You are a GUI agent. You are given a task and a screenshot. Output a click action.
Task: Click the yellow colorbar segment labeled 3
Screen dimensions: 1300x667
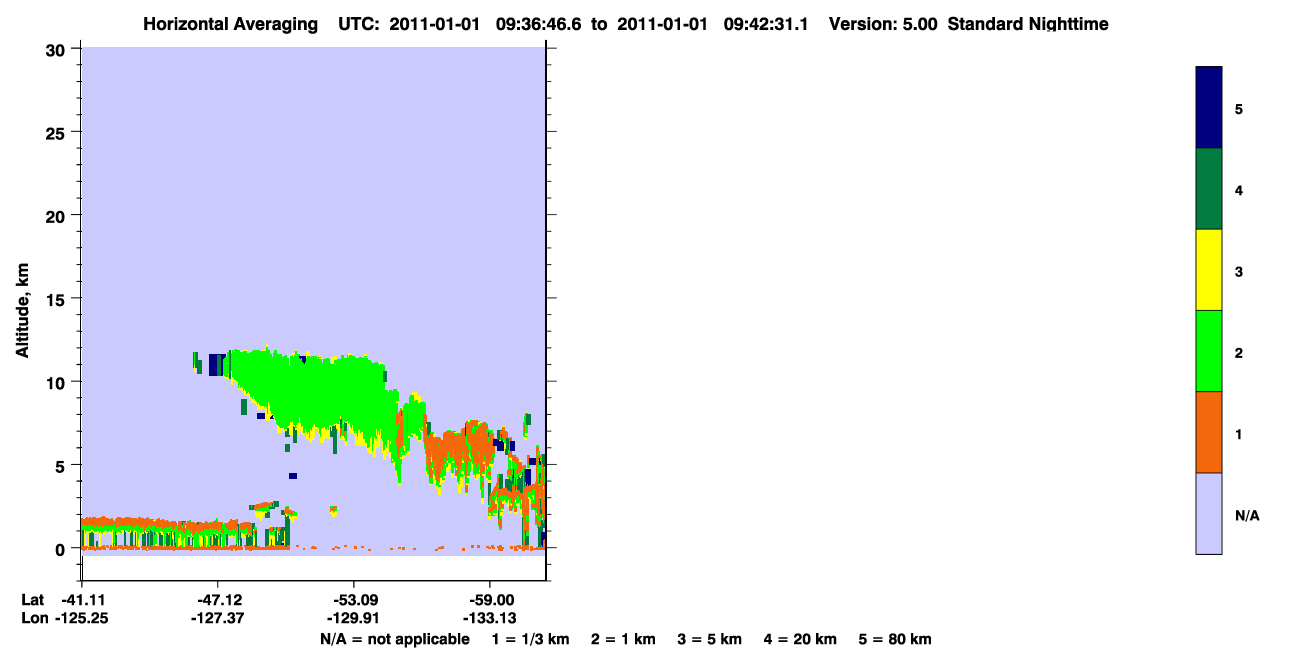click(x=1209, y=270)
